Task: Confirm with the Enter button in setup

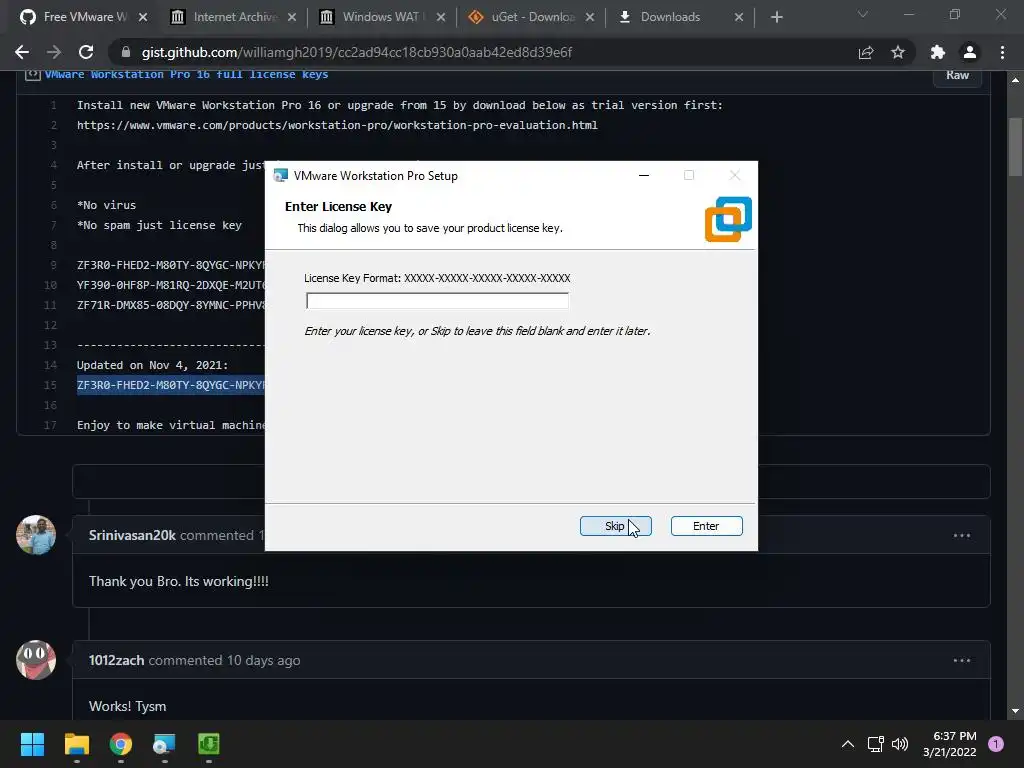Action: pyautogui.click(x=706, y=526)
